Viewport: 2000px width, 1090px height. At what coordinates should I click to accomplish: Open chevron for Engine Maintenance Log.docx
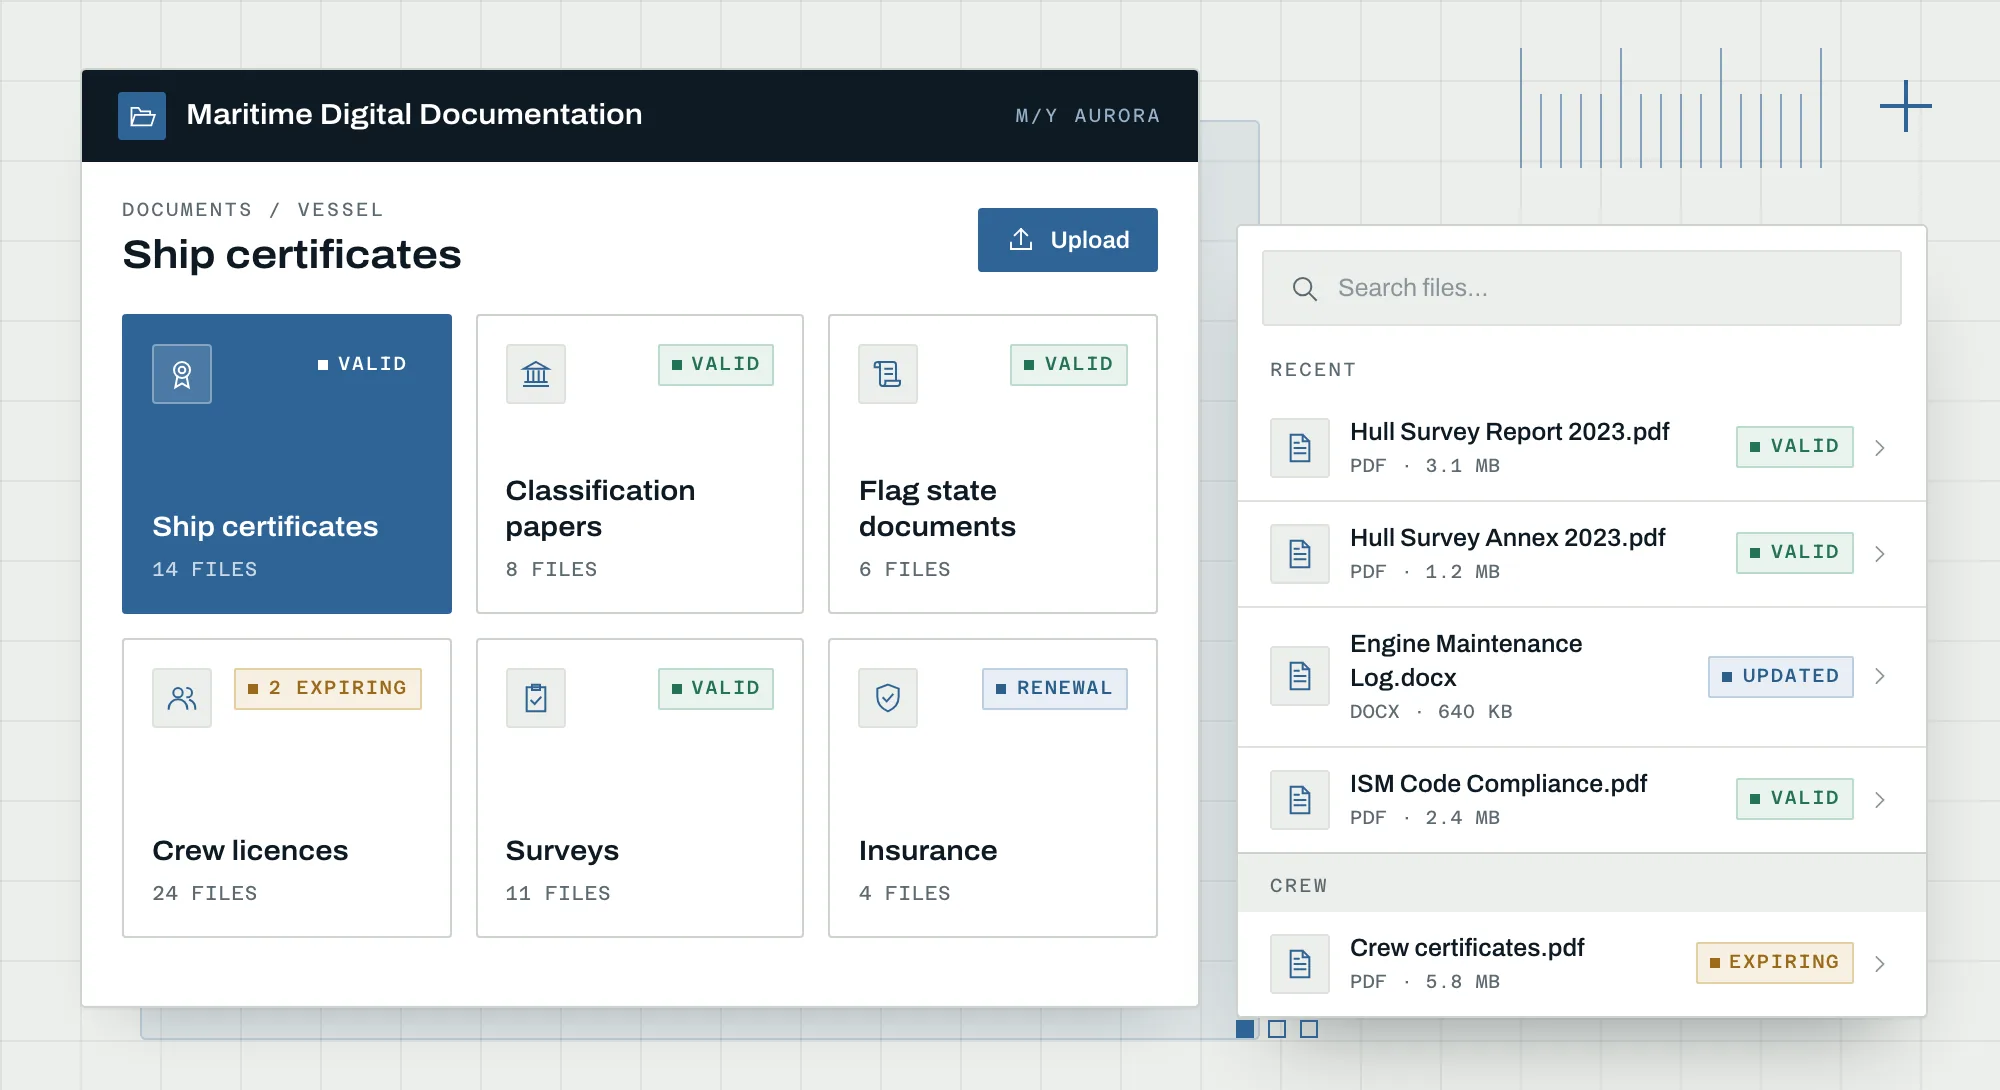1880,676
